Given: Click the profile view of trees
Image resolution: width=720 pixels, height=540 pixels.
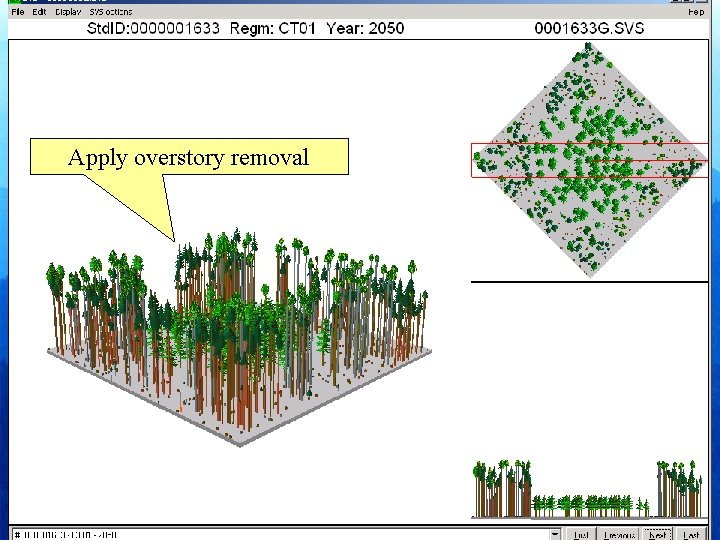Looking at the screenshot, I should (589, 489).
